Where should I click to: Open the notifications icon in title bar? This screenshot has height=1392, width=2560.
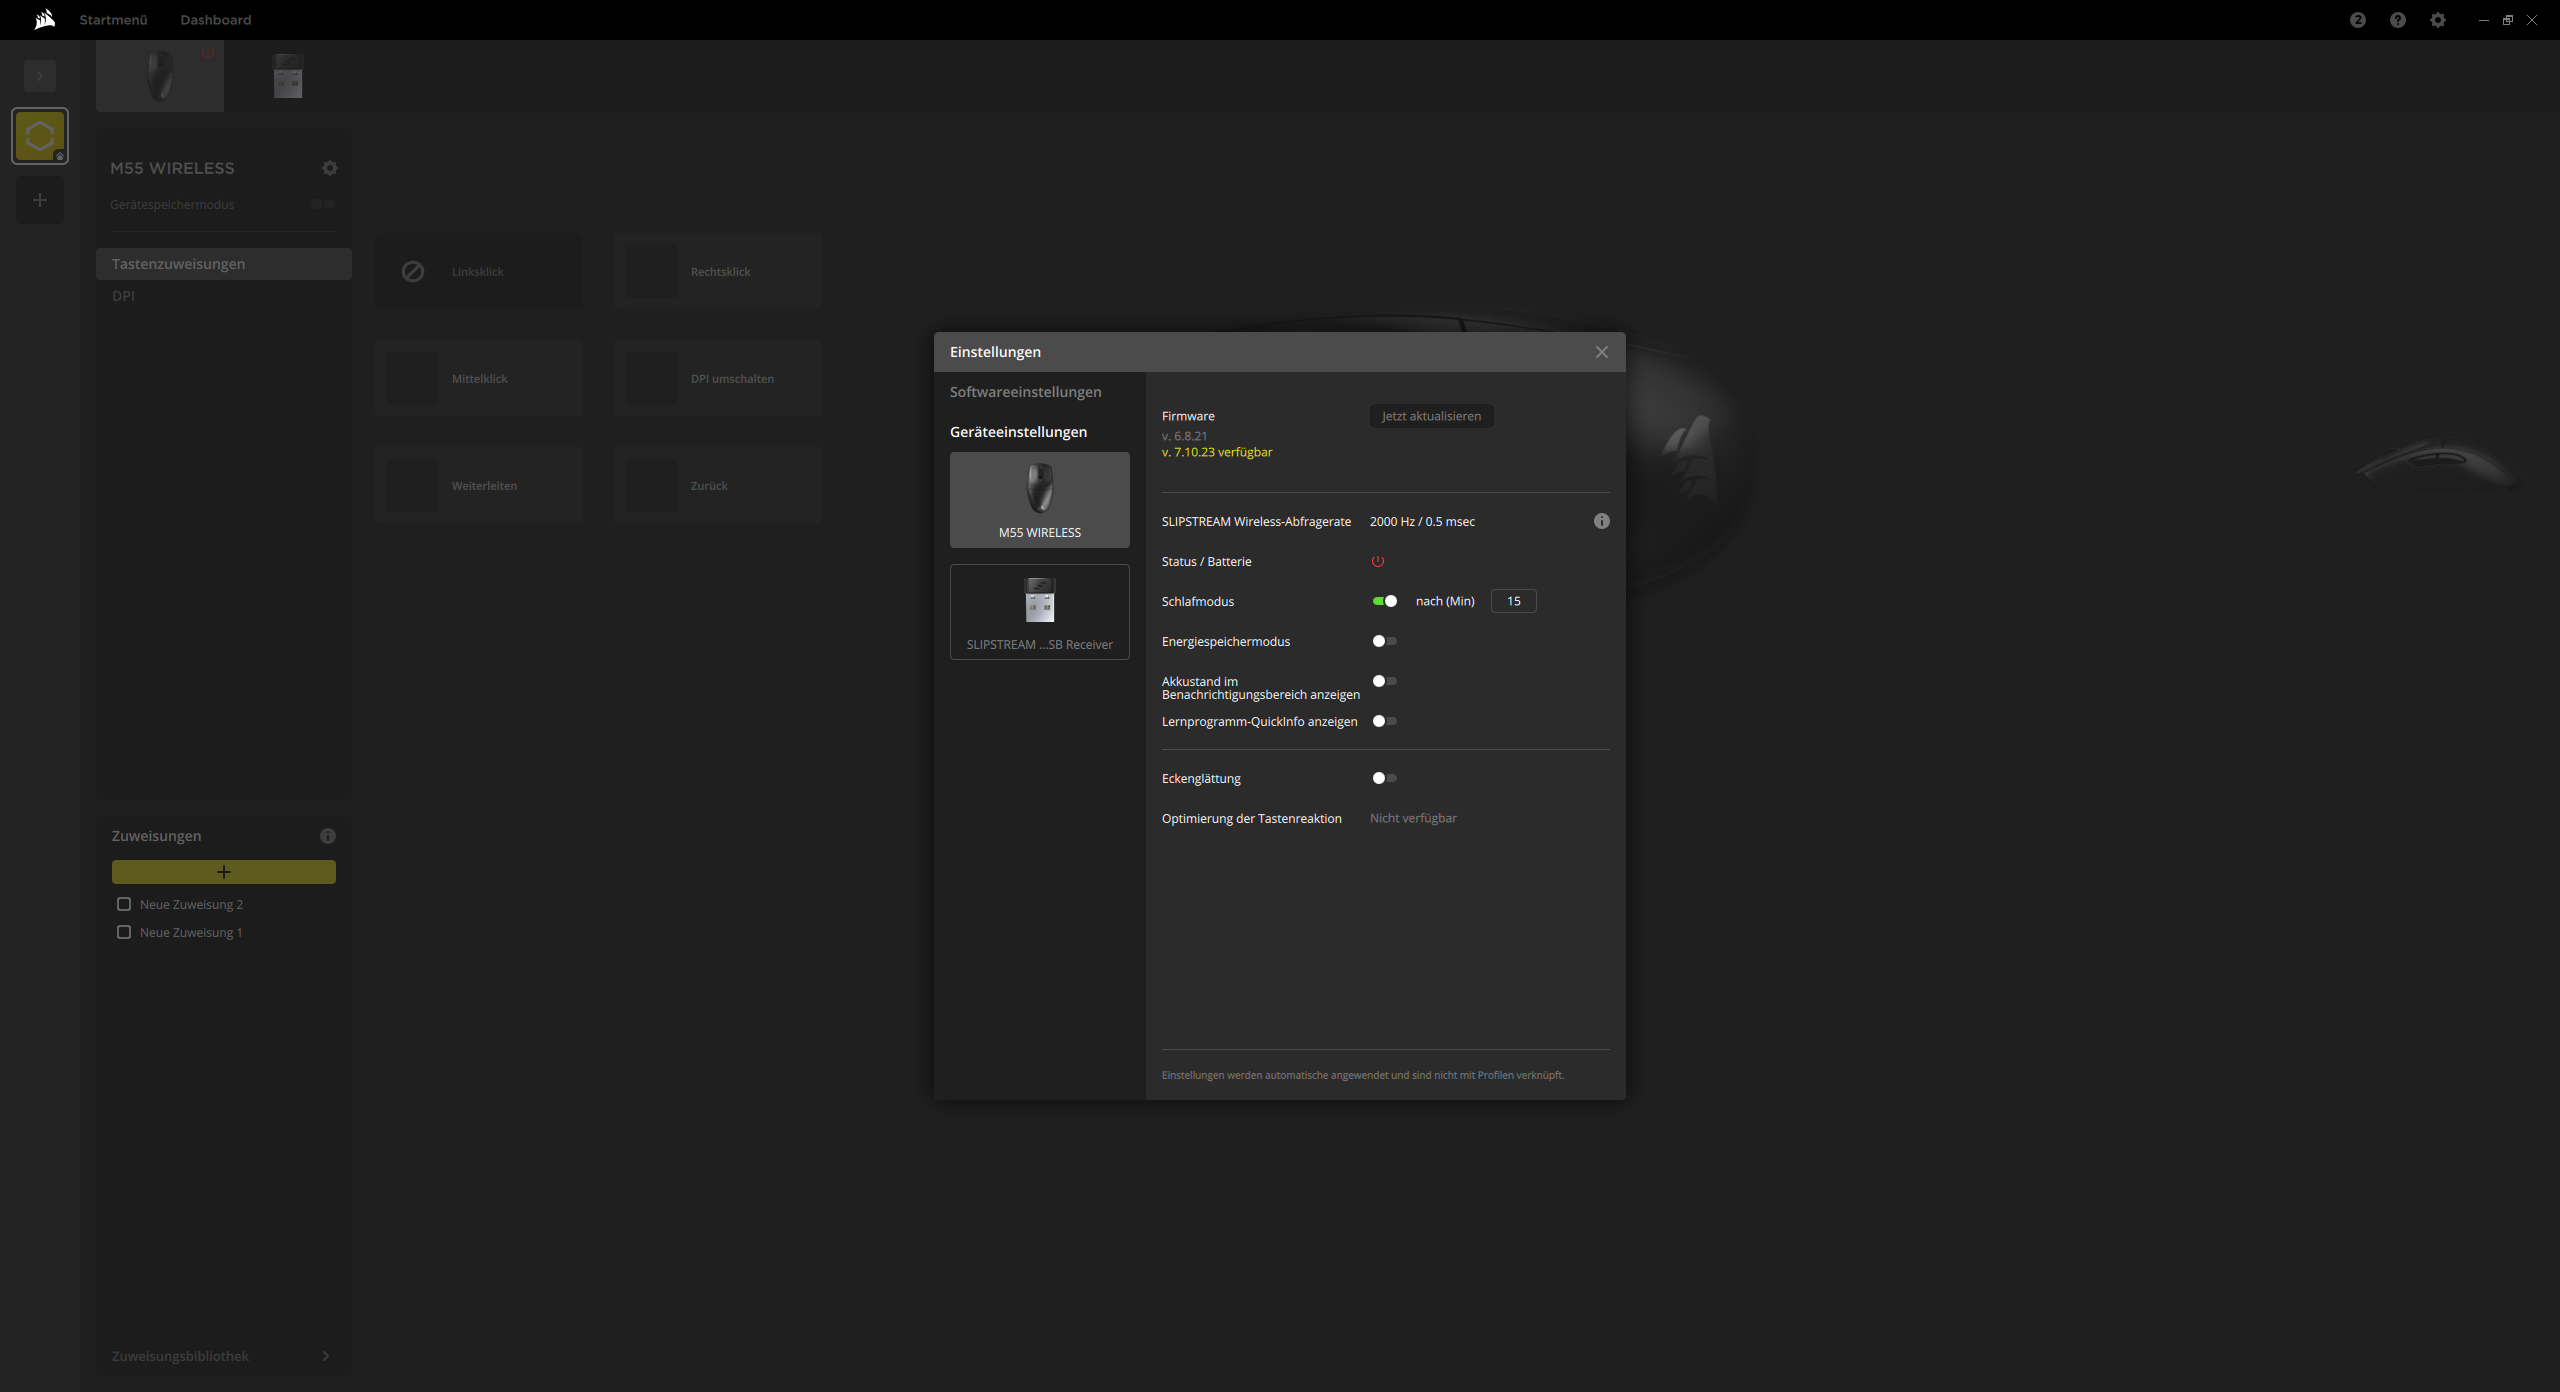pyautogui.click(x=2357, y=20)
